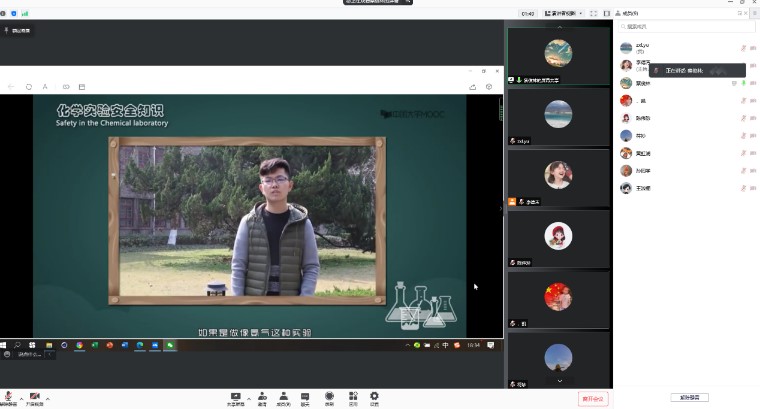Click muted mic on fourth member row
Viewport: 760px width, 409px height.
[743, 101]
